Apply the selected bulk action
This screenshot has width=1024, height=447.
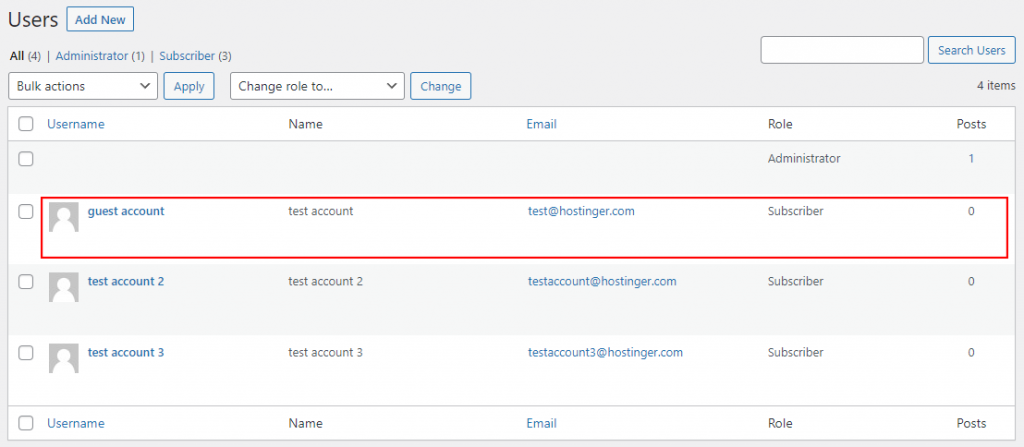click(189, 86)
